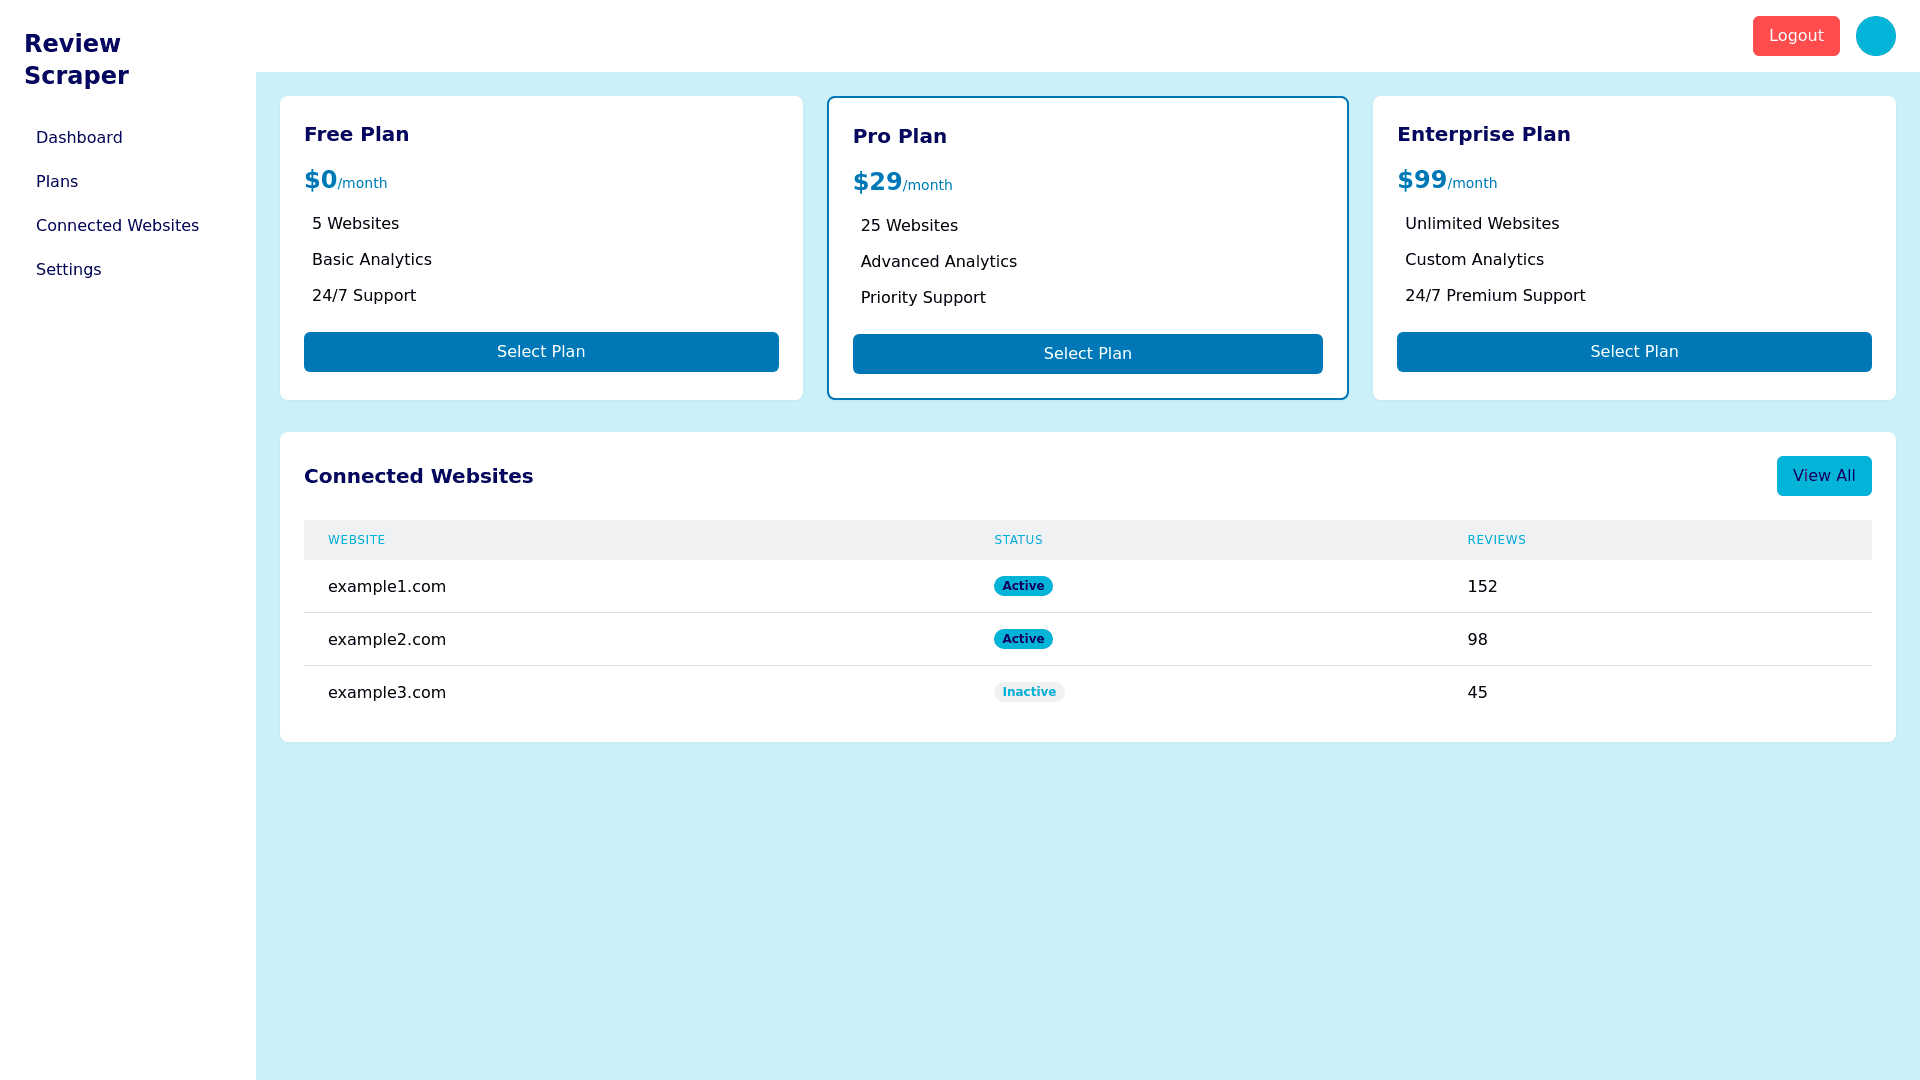Image resolution: width=1920 pixels, height=1080 pixels.
Task: Click the Logout button
Action: coord(1795,36)
